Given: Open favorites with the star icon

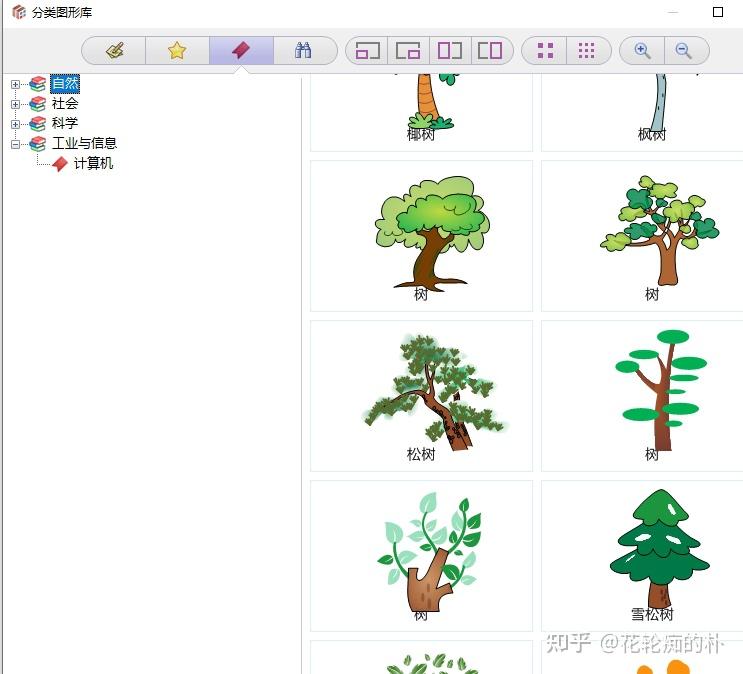Looking at the screenshot, I should click(177, 50).
